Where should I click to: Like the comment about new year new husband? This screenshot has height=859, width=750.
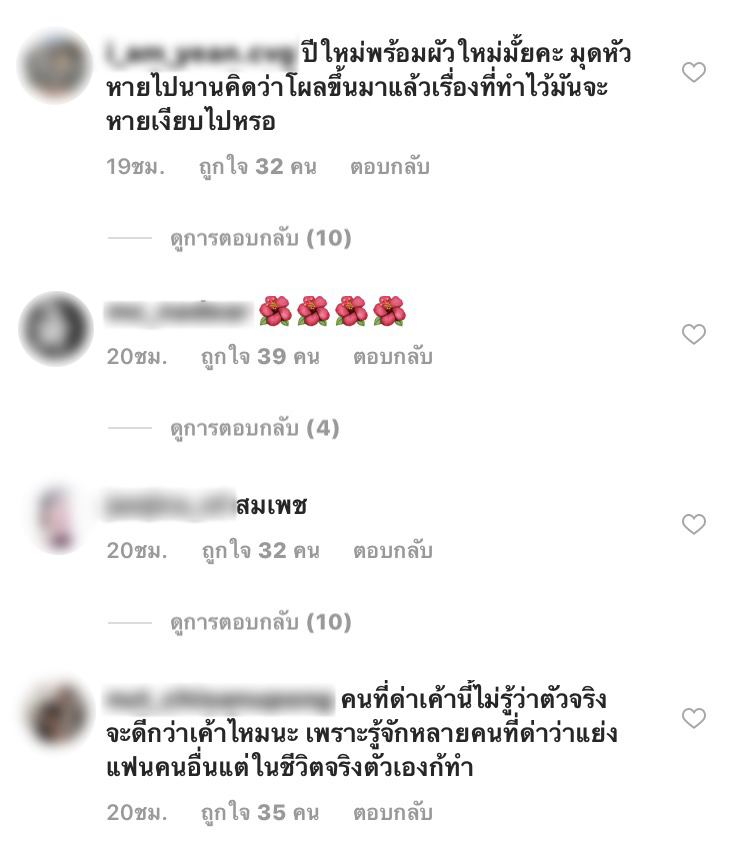click(694, 72)
